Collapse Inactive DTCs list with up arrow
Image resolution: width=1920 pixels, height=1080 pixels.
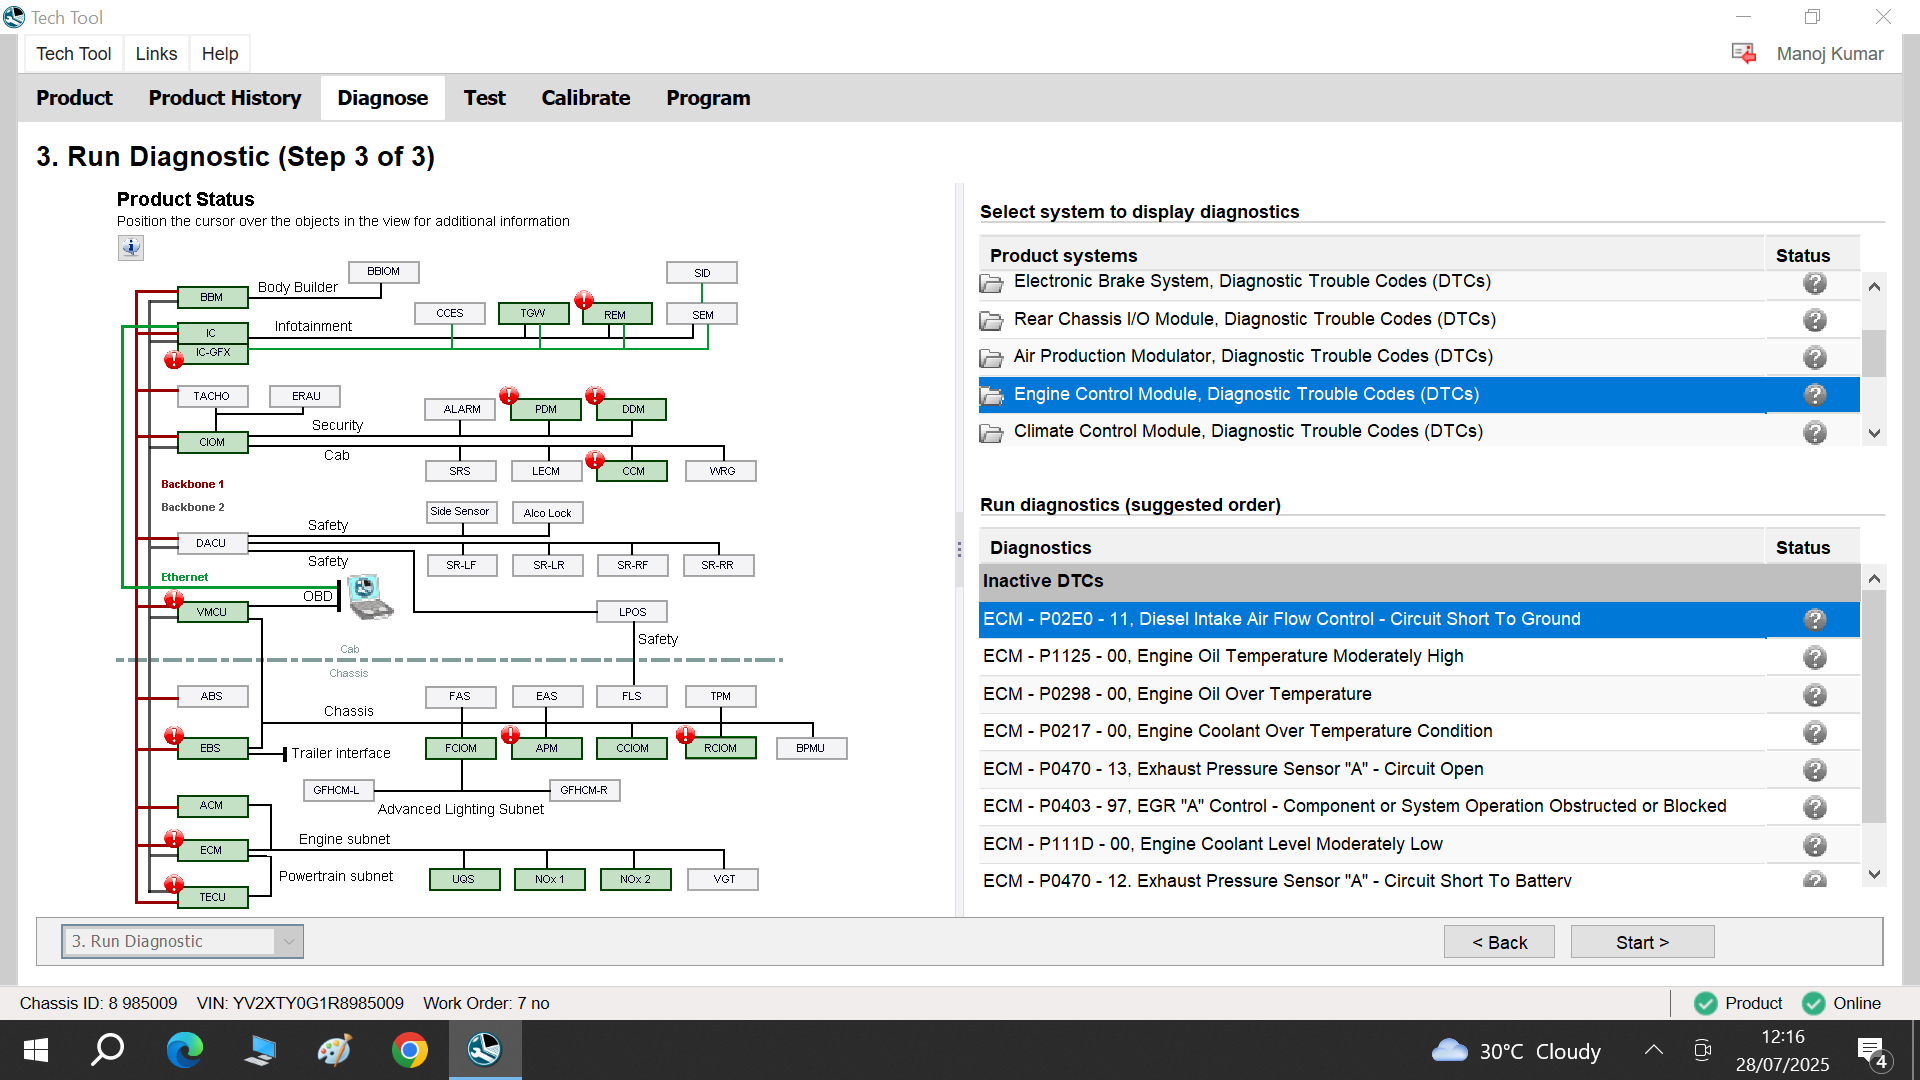tap(1874, 579)
